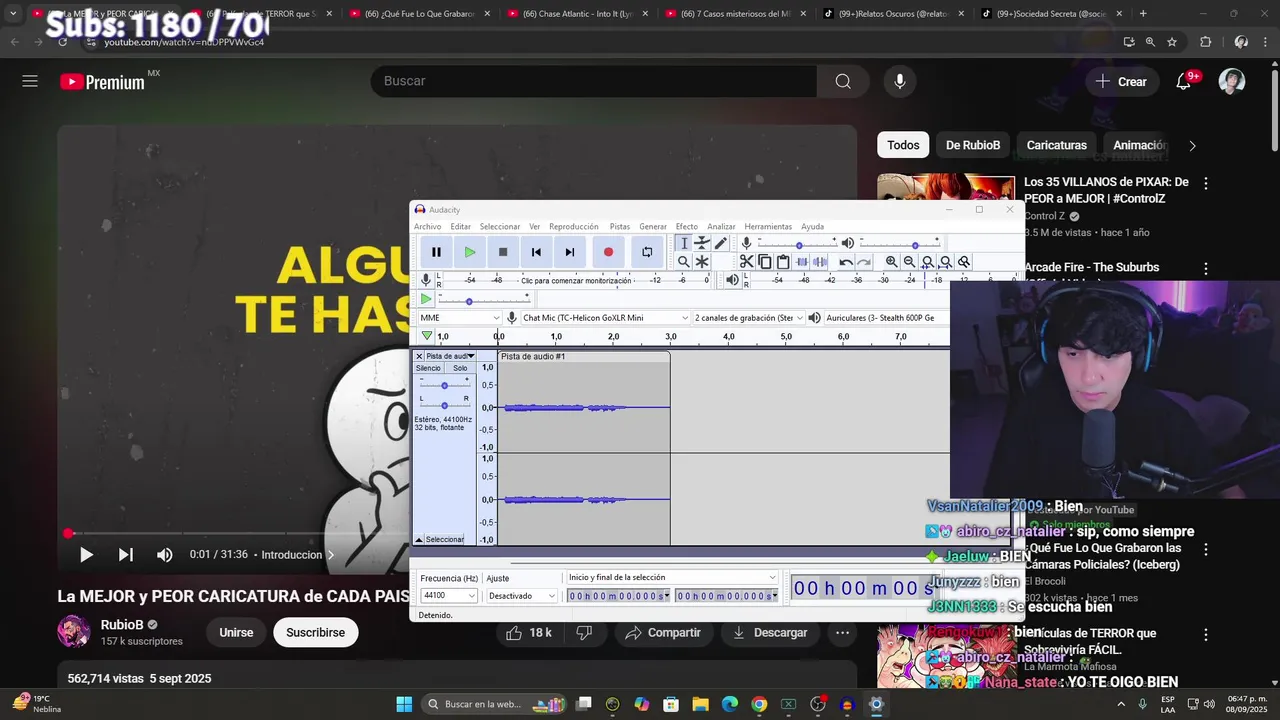
Task: Open the Herramientas menu
Action: (x=768, y=227)
